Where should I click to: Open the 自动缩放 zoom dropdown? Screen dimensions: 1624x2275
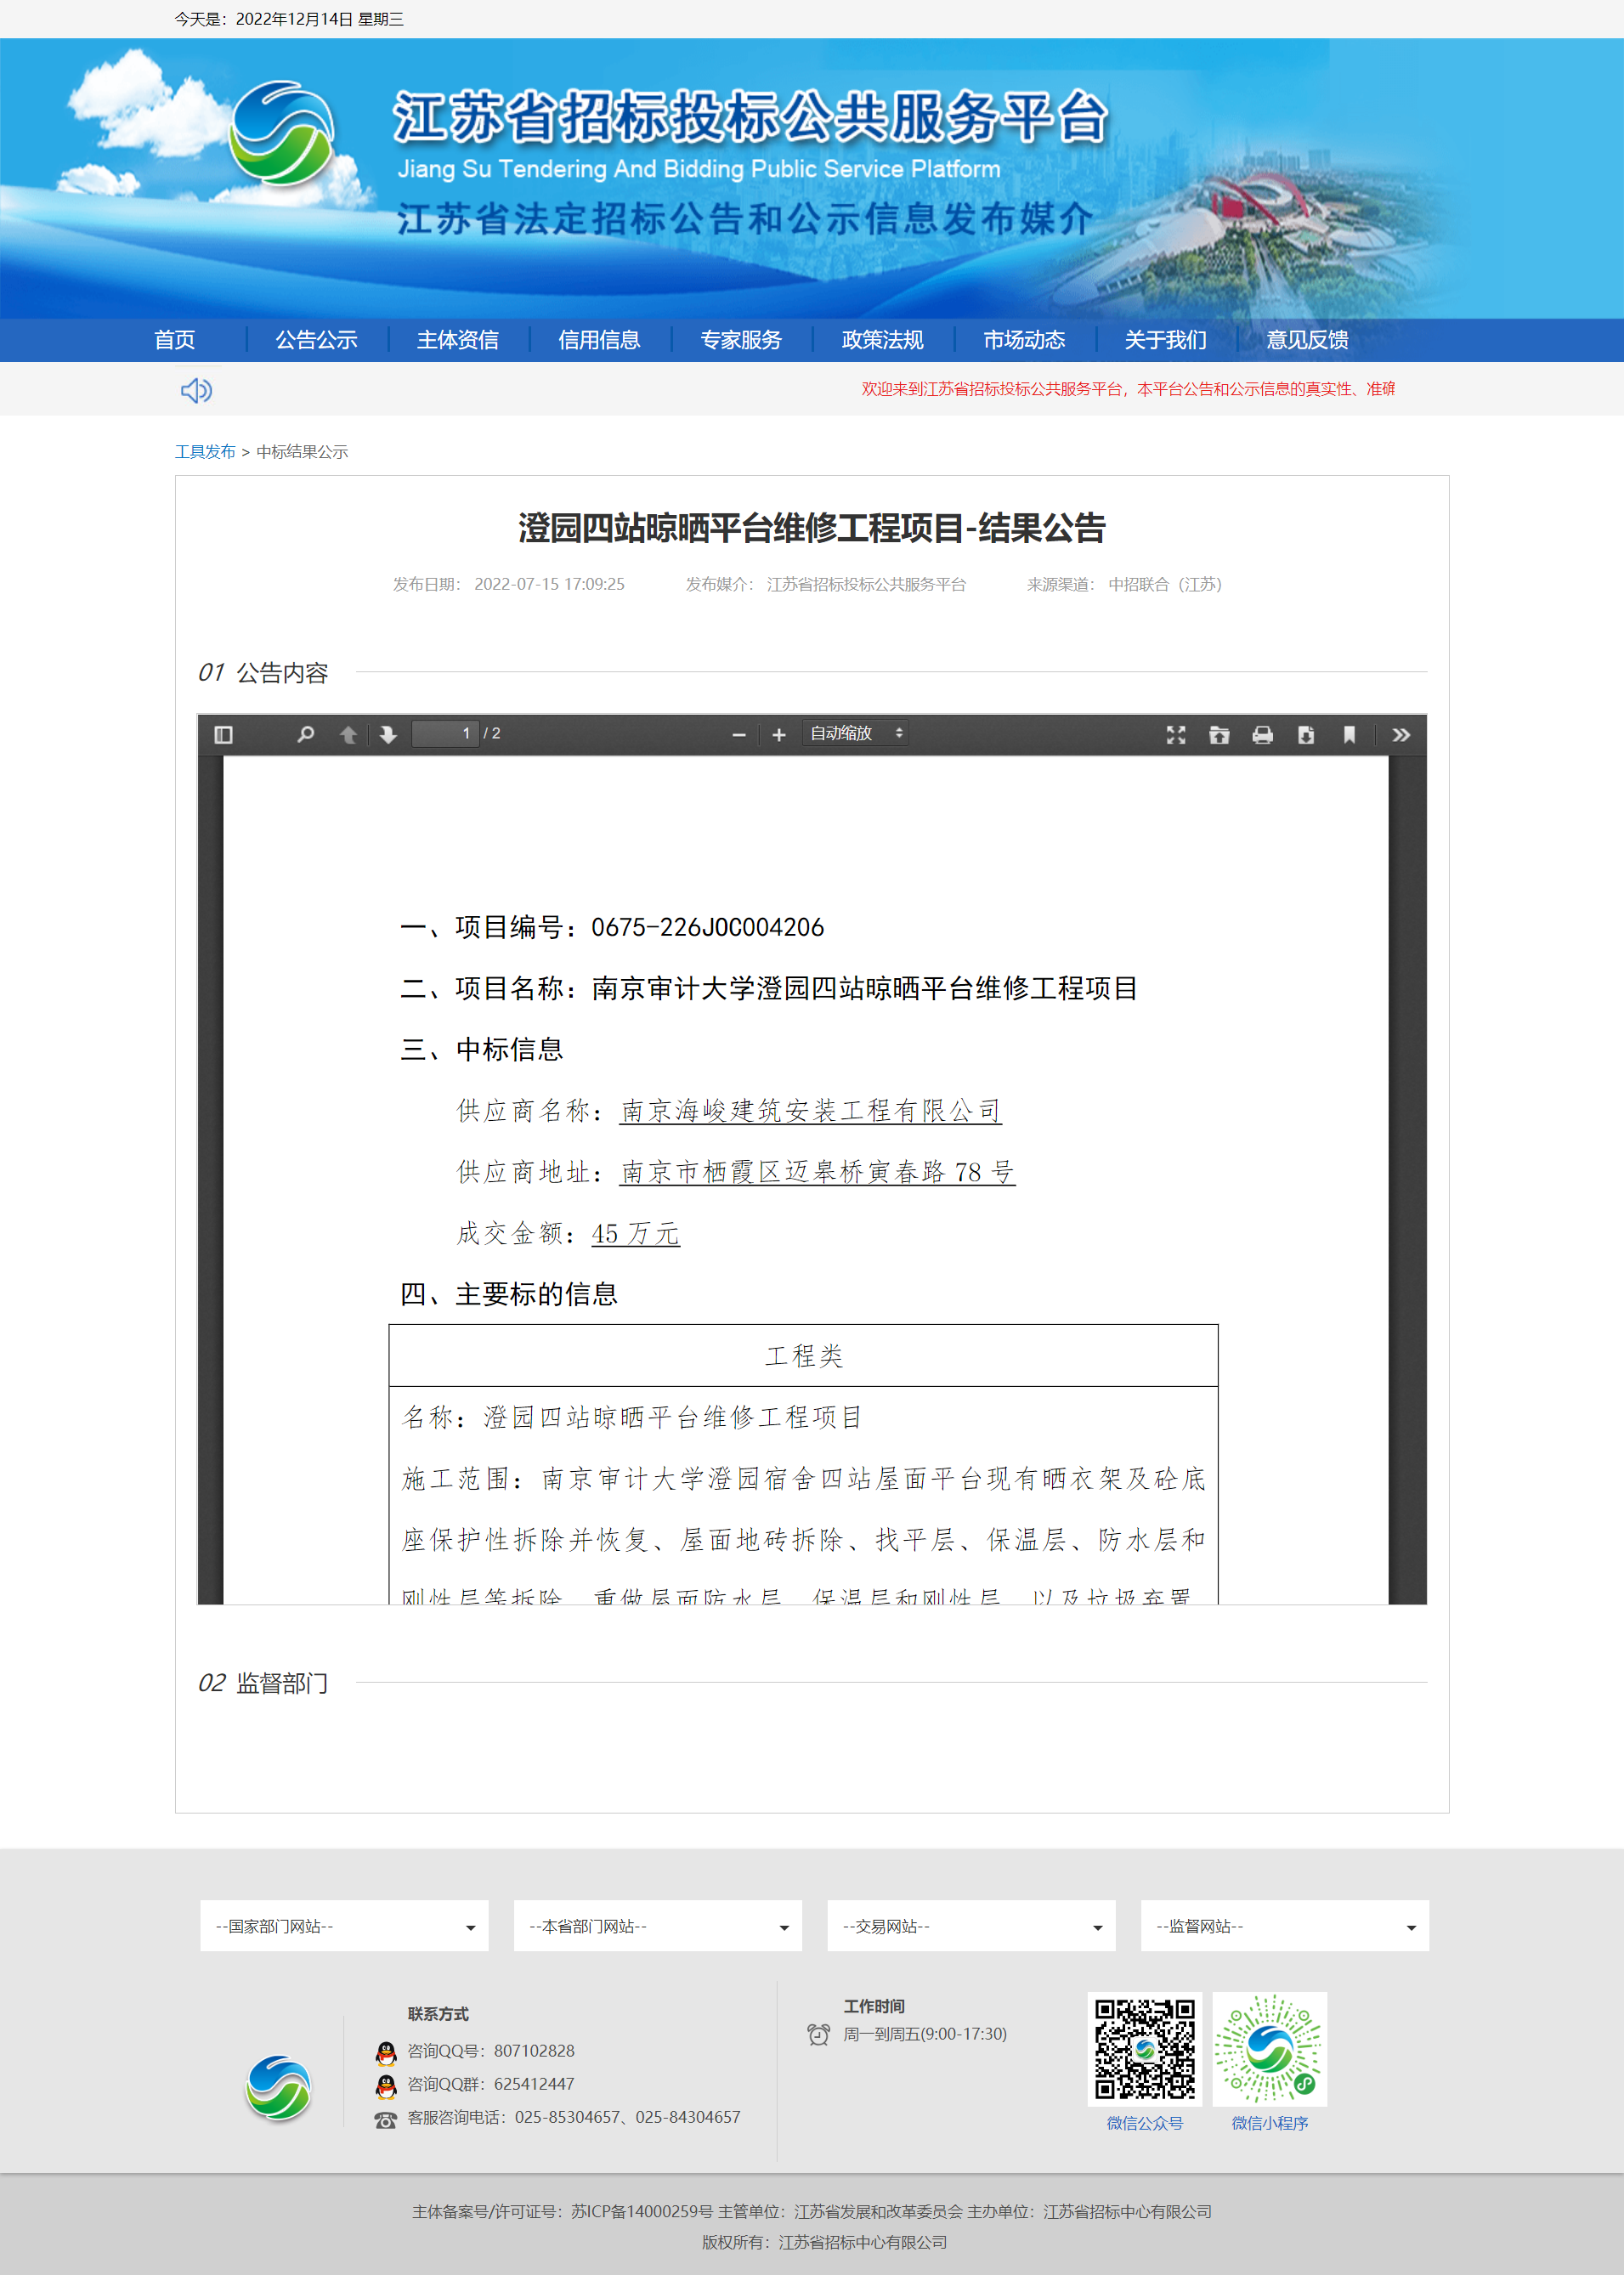click(856, 734)
